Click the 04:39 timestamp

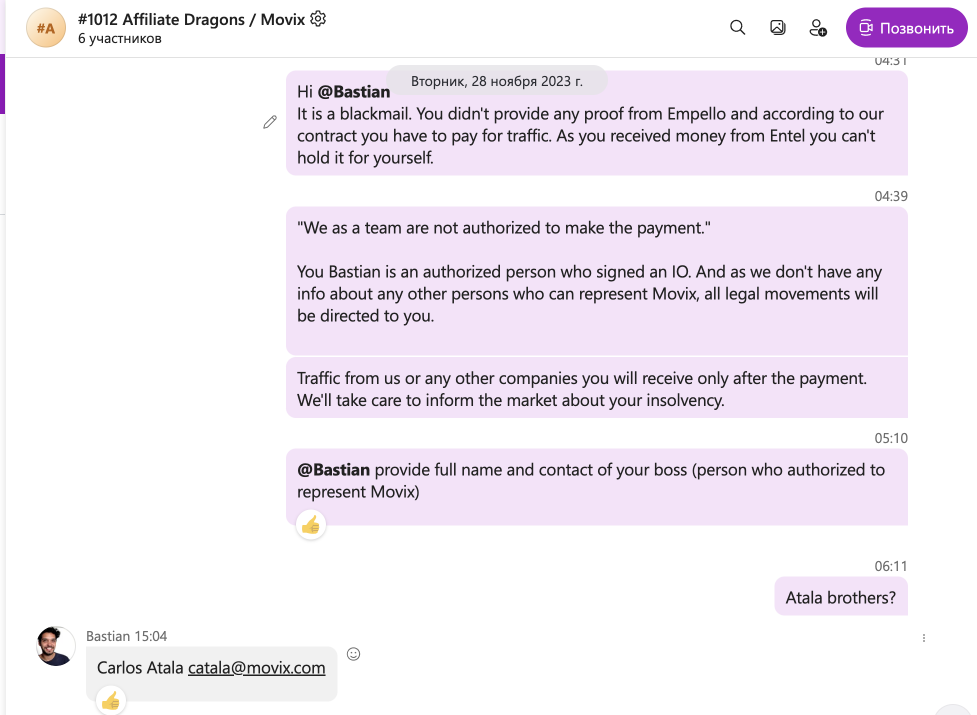(891, 196)
